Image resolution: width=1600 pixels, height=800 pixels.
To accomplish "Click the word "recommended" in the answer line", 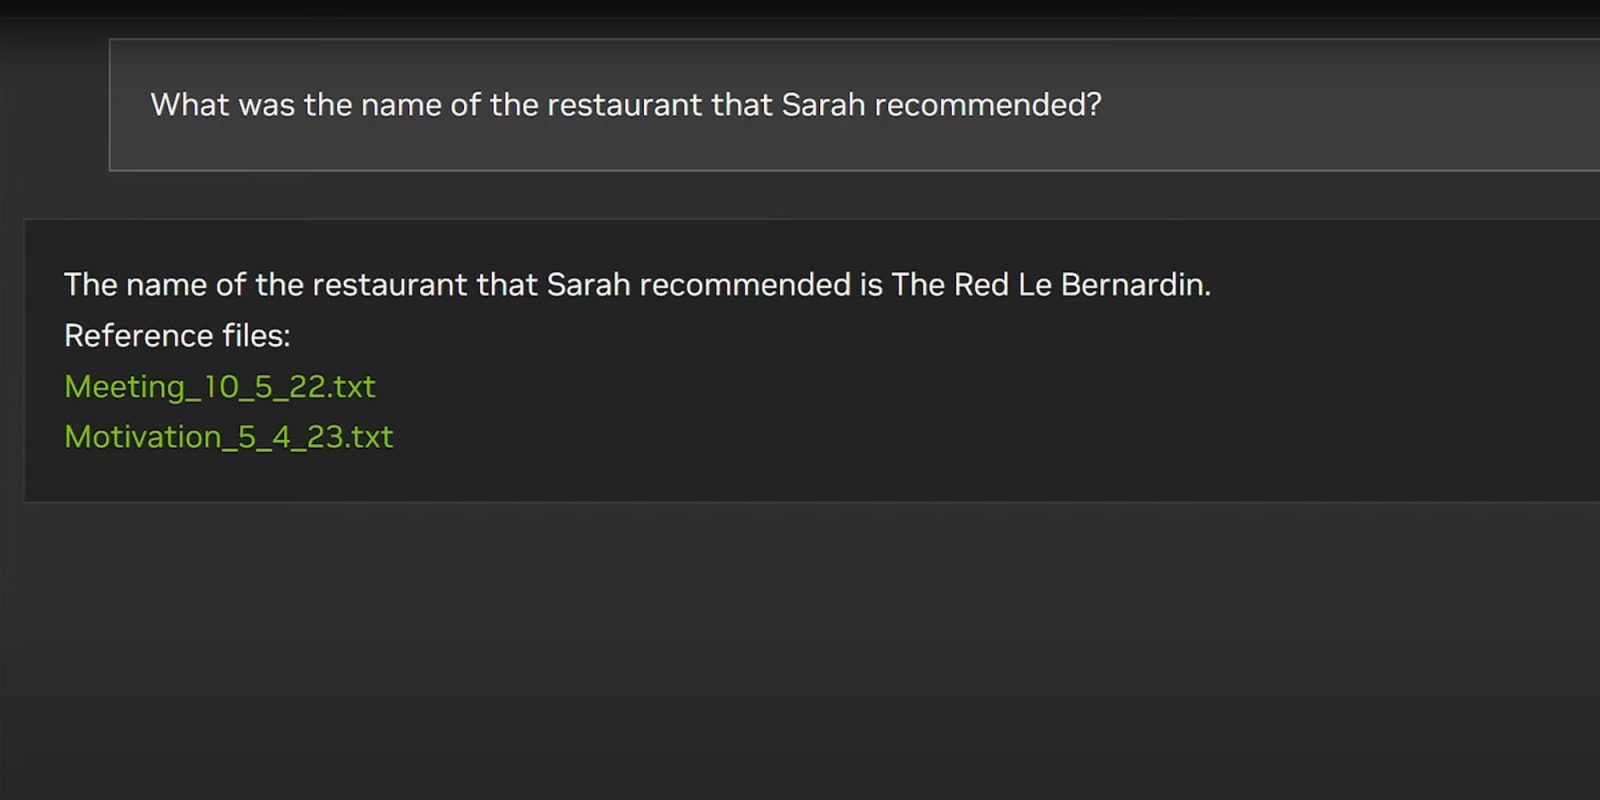I will tap(744, 285).
